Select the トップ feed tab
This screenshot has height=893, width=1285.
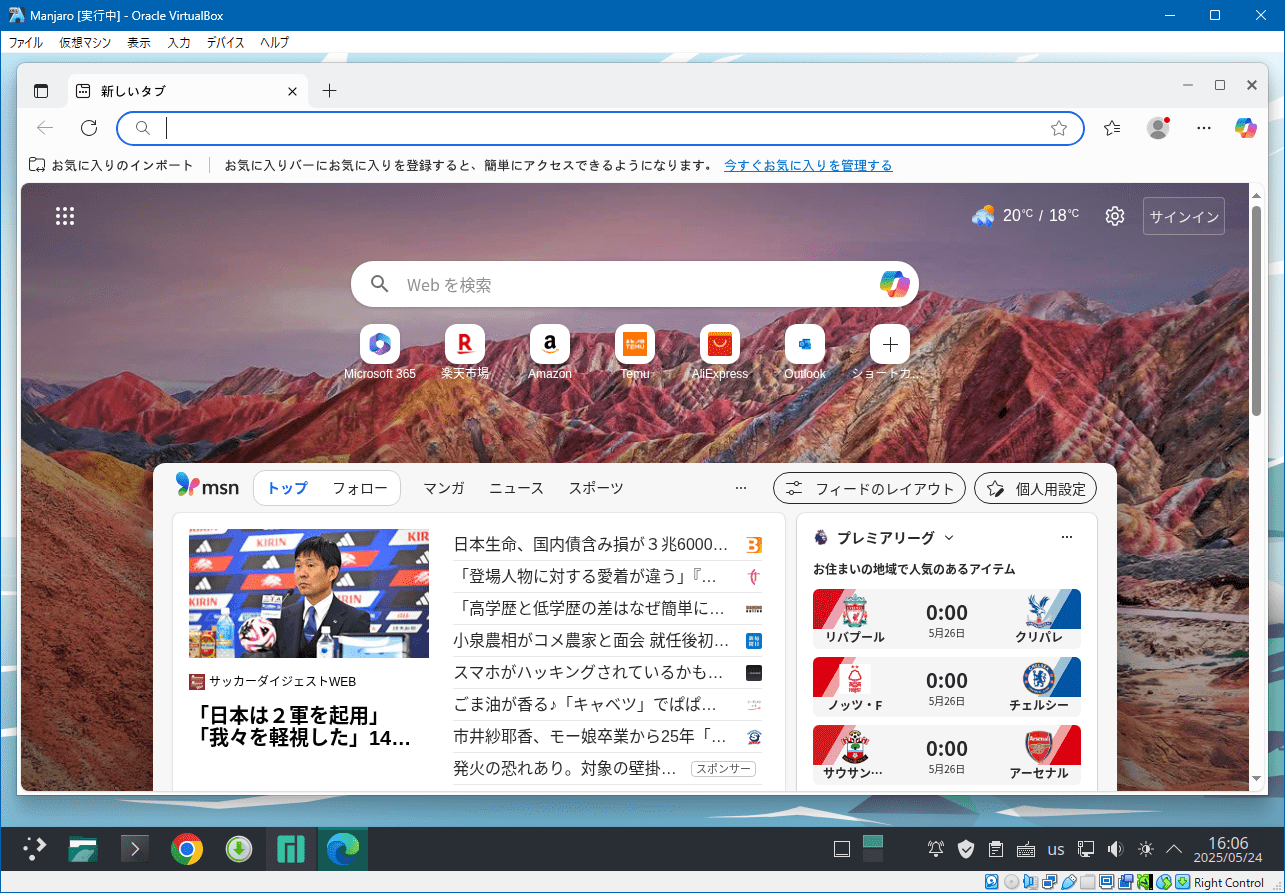coord(287,488)
